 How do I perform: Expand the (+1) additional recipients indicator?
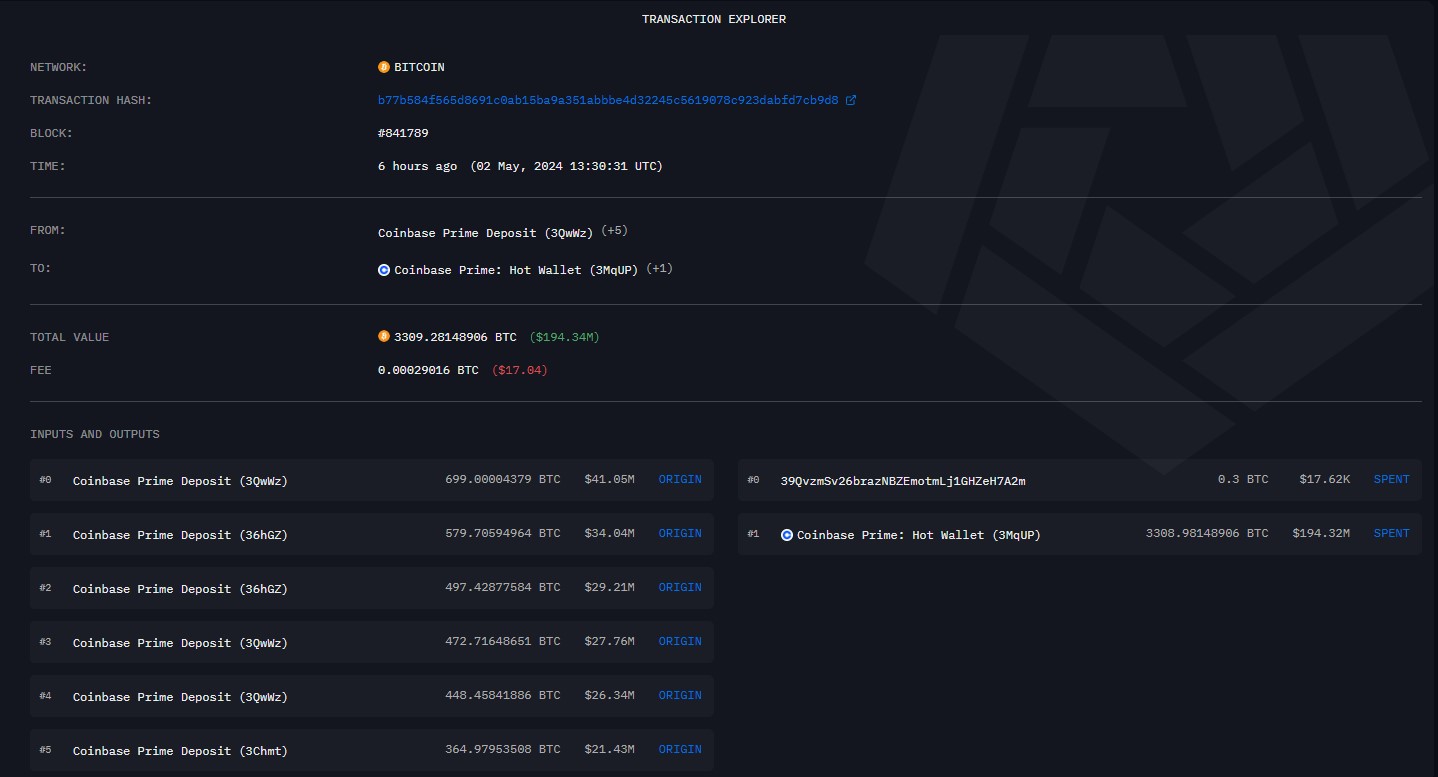coord(660,269)
